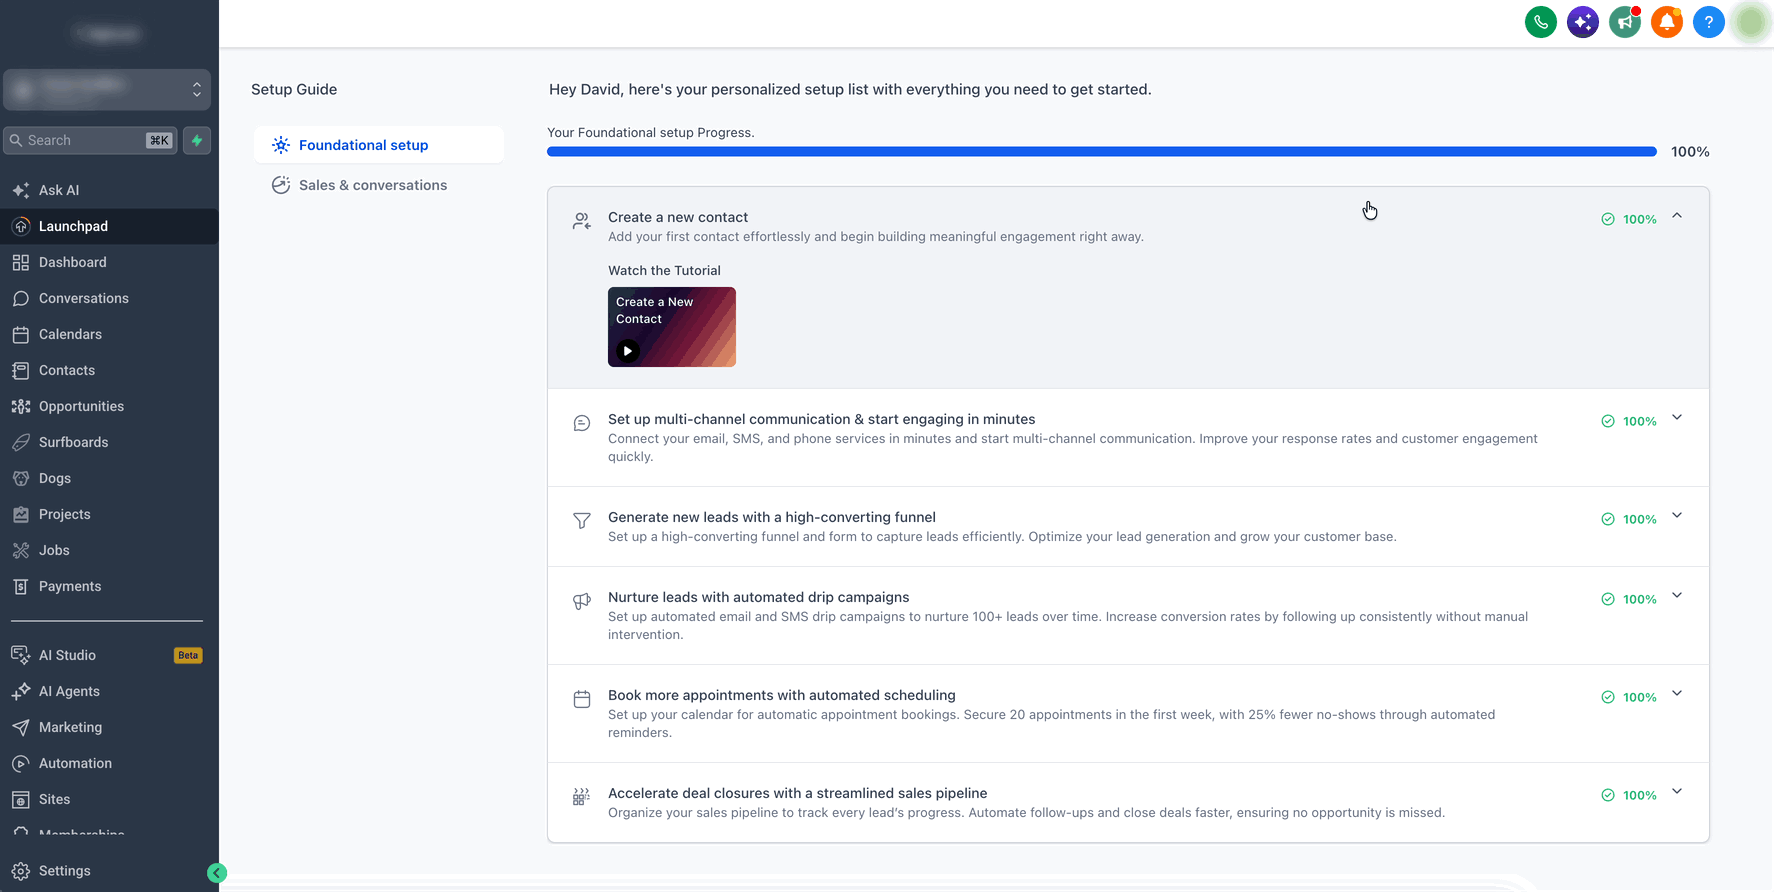The height and width of the screenshot is (892, 1774).
Task: Click the Foundational setup progress bar
Action: click(x=1102, y=152)
